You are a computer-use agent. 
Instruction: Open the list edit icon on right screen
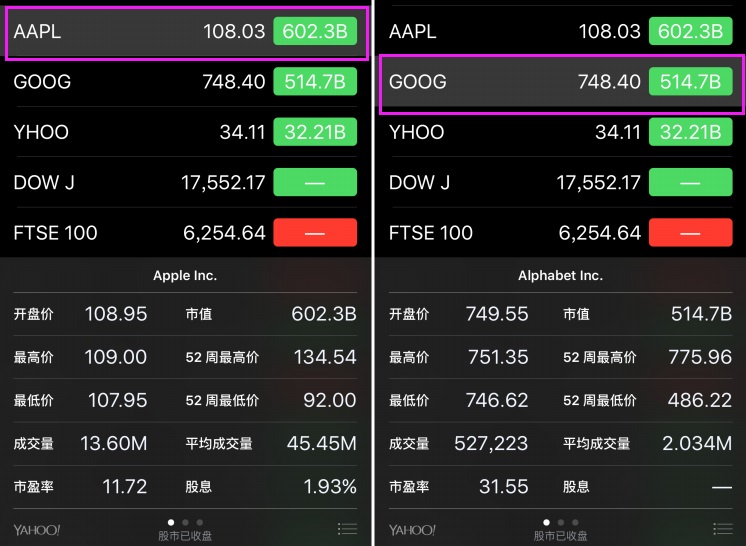[x=723, y=528]
